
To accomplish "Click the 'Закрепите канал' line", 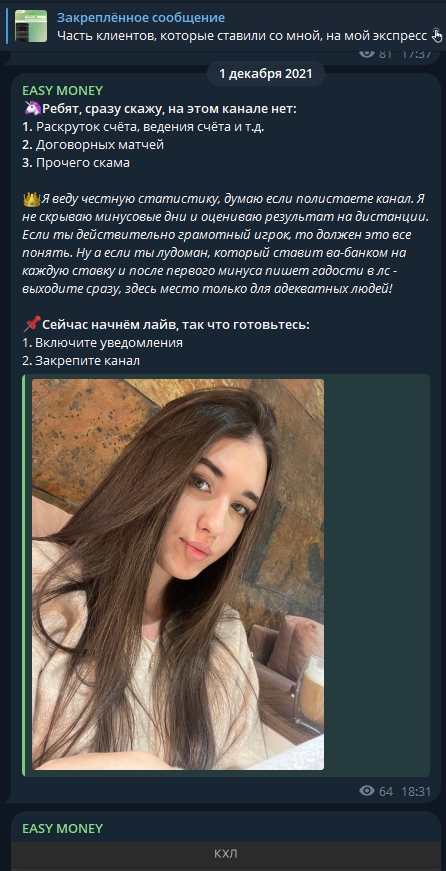I will click(x=81, y=361).
